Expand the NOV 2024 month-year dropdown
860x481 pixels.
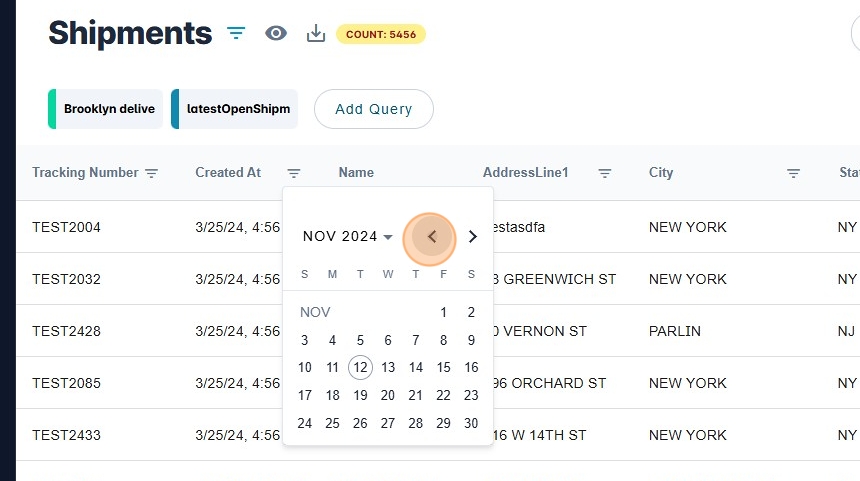(348, 237)
